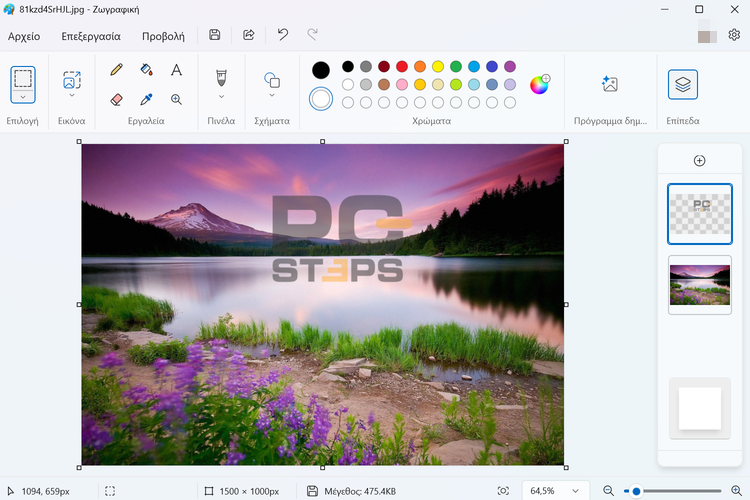Pick the green color swatch

(456, 67)
